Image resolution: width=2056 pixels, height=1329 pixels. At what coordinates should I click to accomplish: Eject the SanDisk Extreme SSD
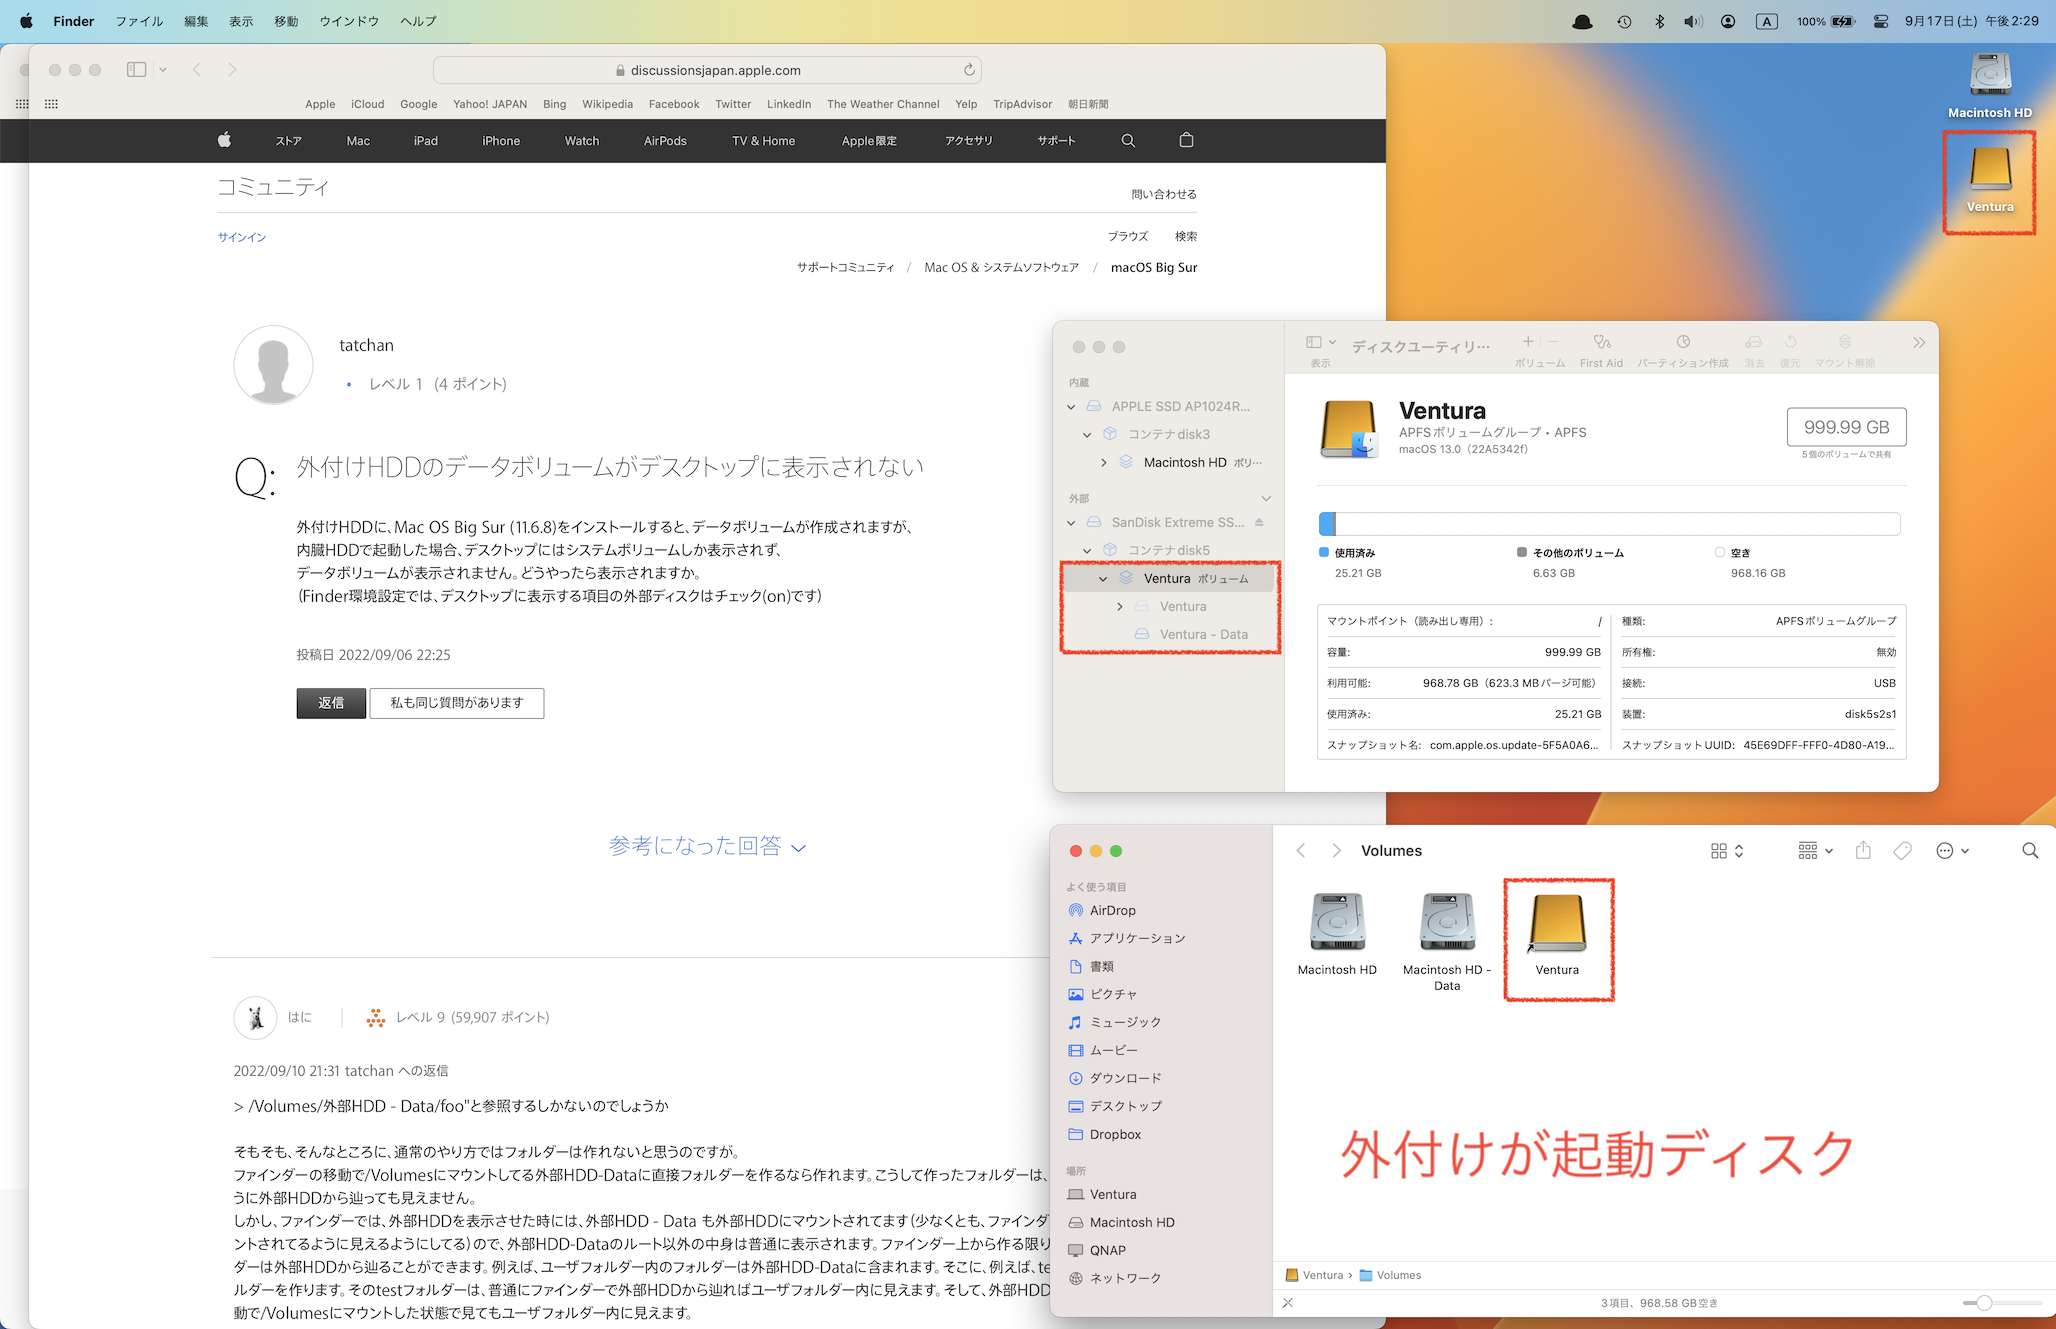tap(1259, 522)
